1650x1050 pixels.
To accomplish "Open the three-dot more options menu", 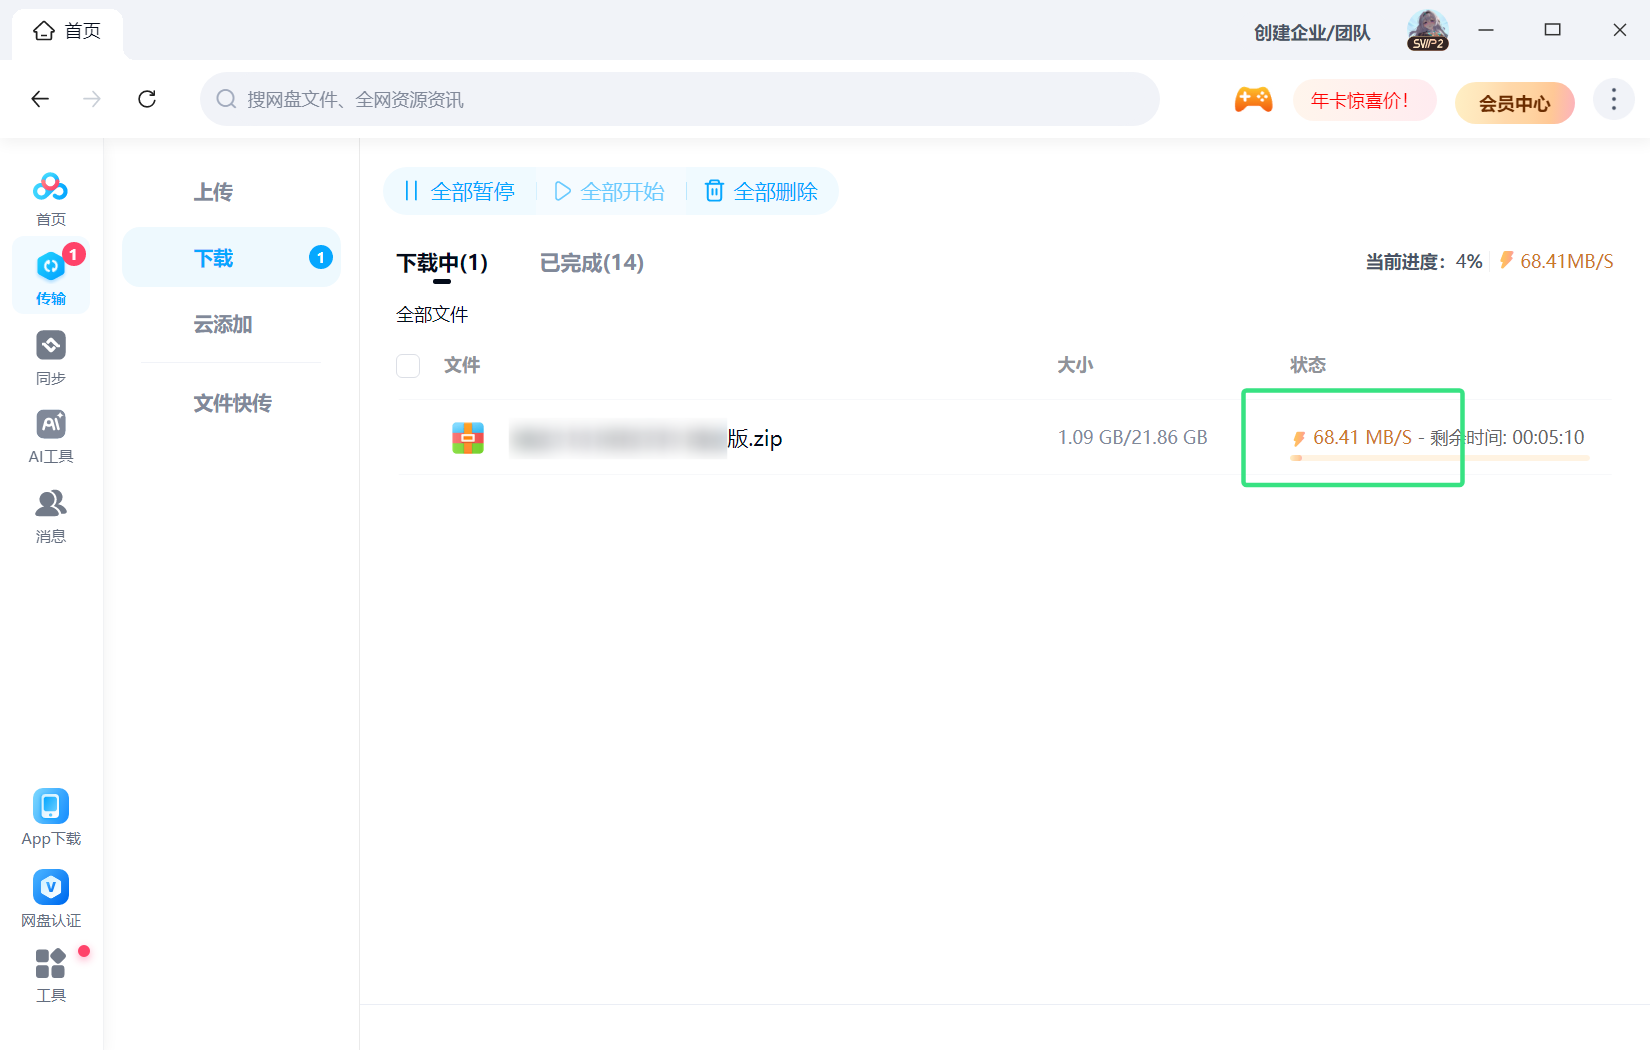I will 1613,99.
